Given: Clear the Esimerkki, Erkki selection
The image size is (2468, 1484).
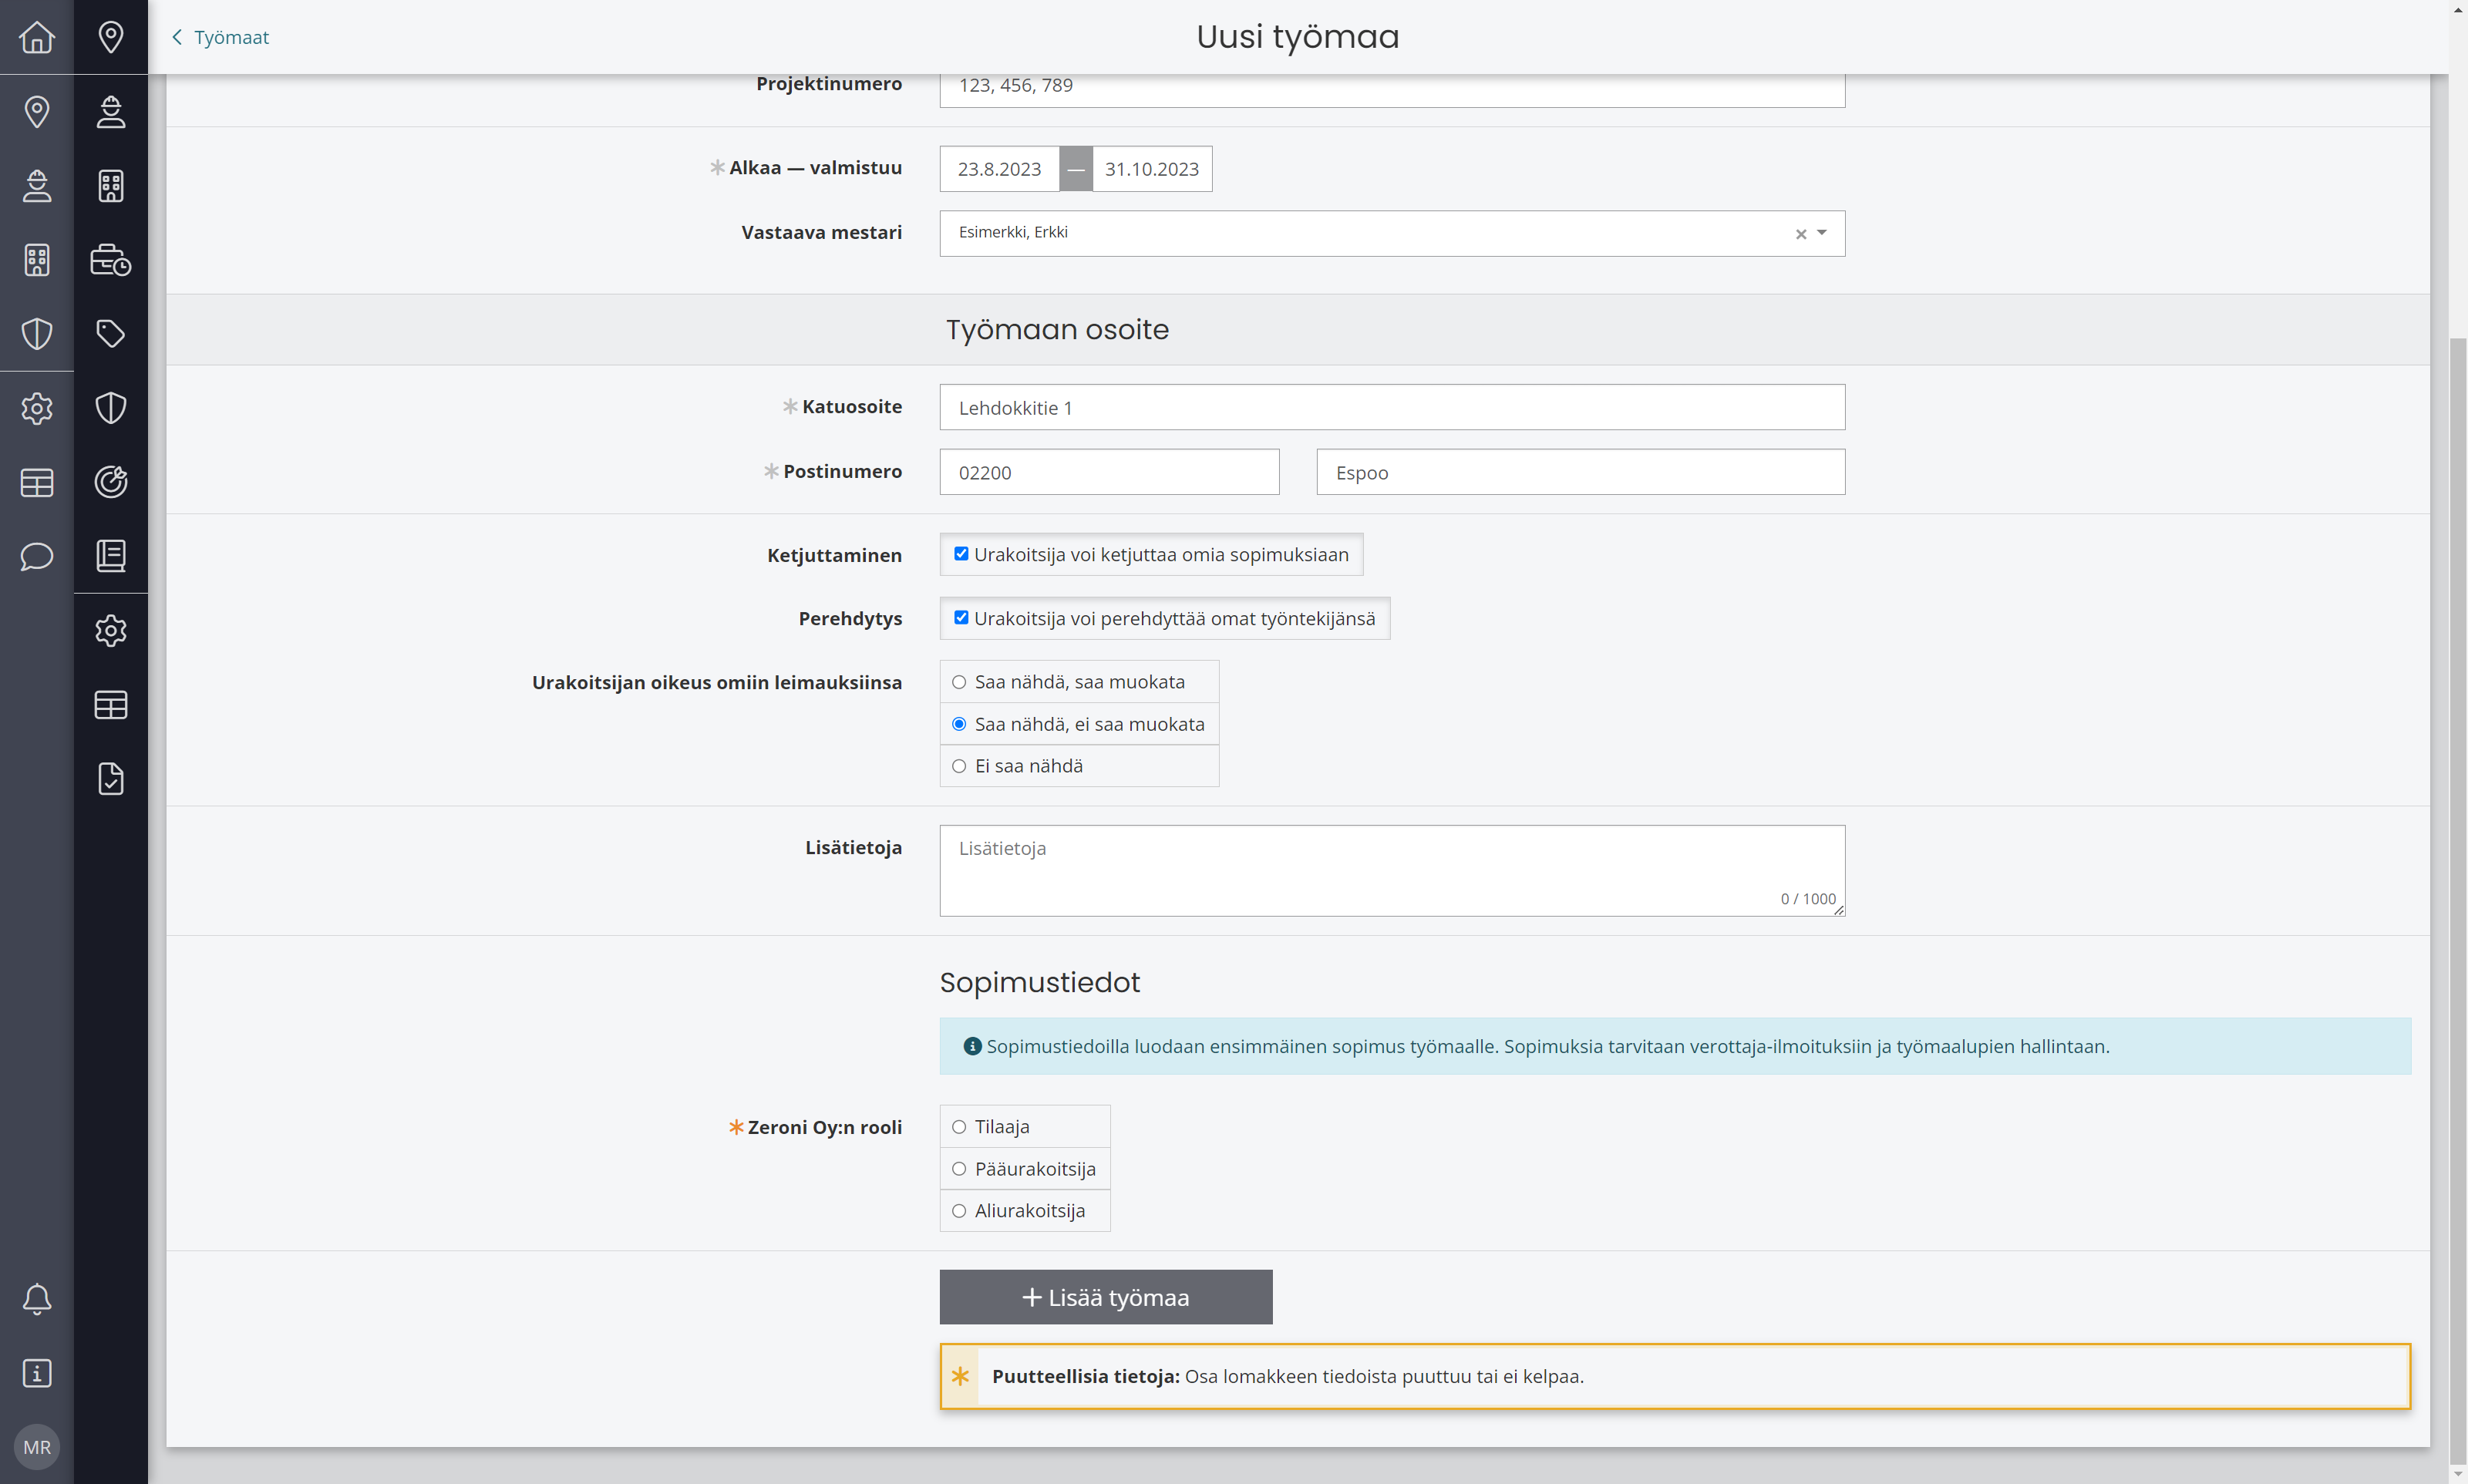Looking at the screenshot, I should click(1801, 234).
